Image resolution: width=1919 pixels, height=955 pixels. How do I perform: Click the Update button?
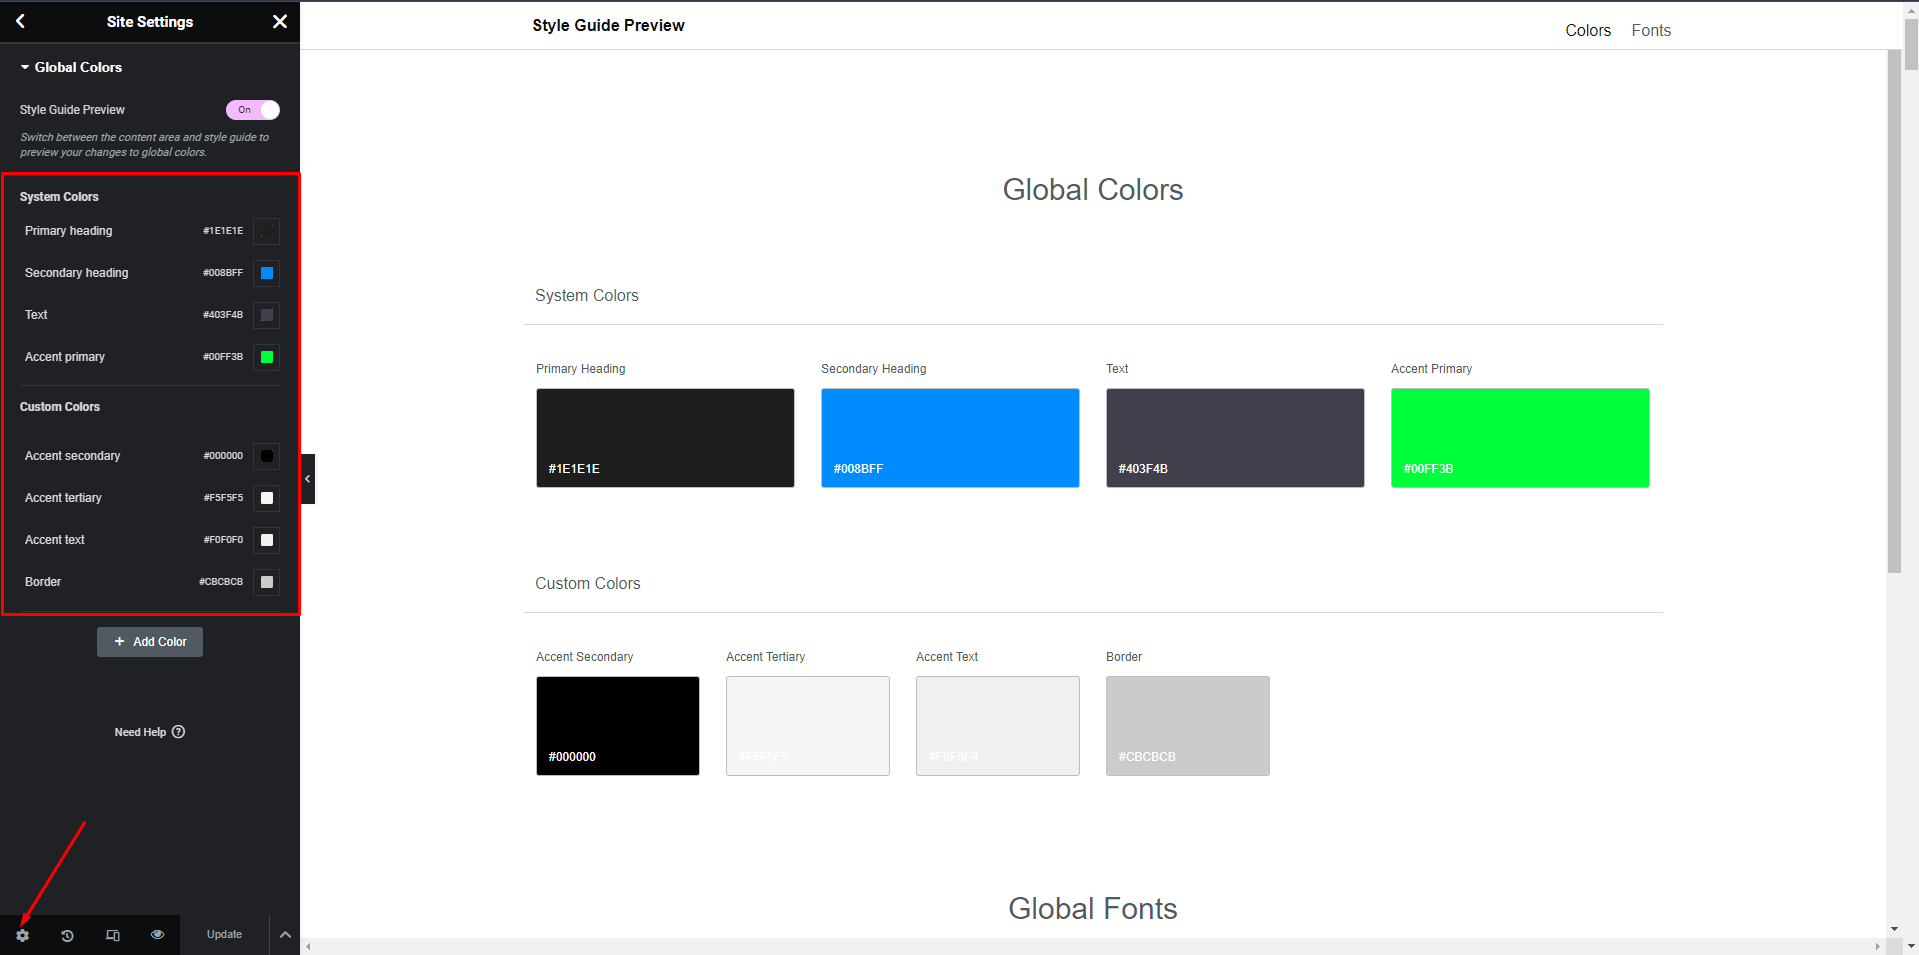tap(224, 935)
